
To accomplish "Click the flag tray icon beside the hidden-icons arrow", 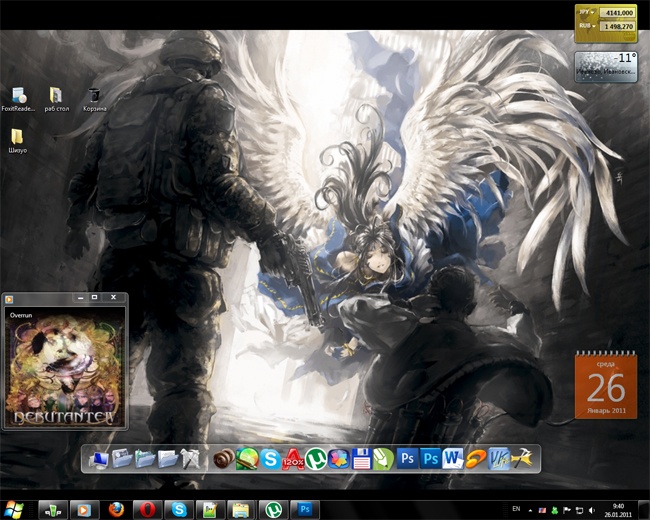I will (542, 510).
